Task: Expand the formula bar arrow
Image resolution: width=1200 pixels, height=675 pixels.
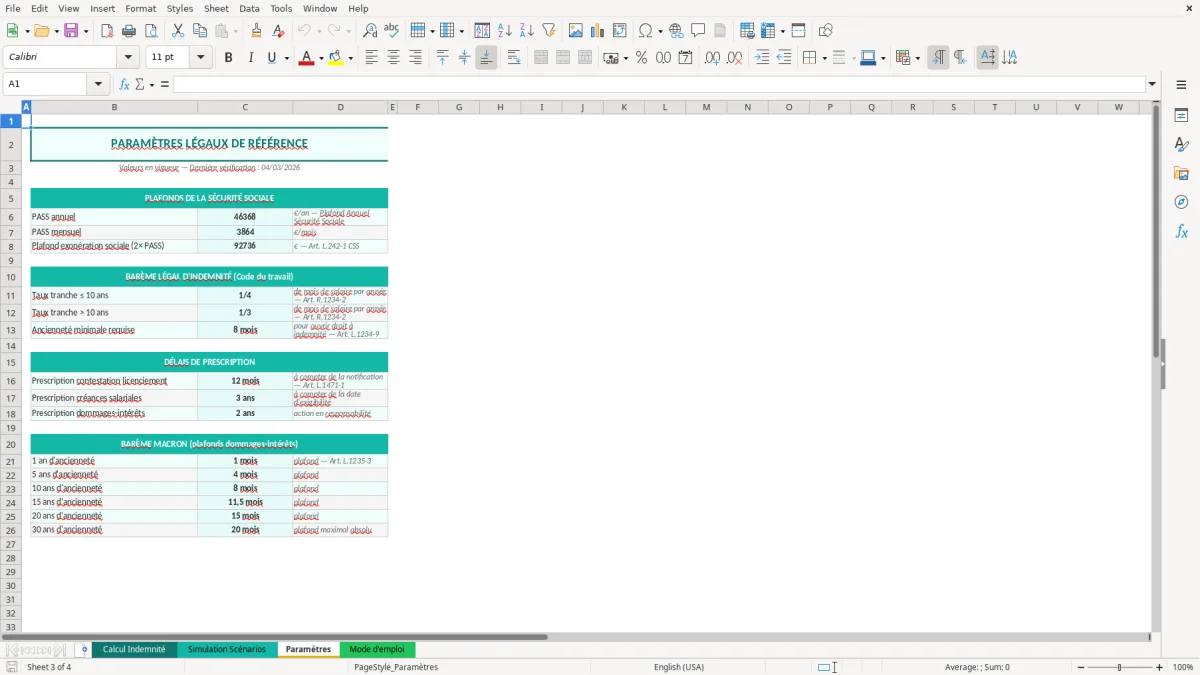Action: [x=1152, y=85]
